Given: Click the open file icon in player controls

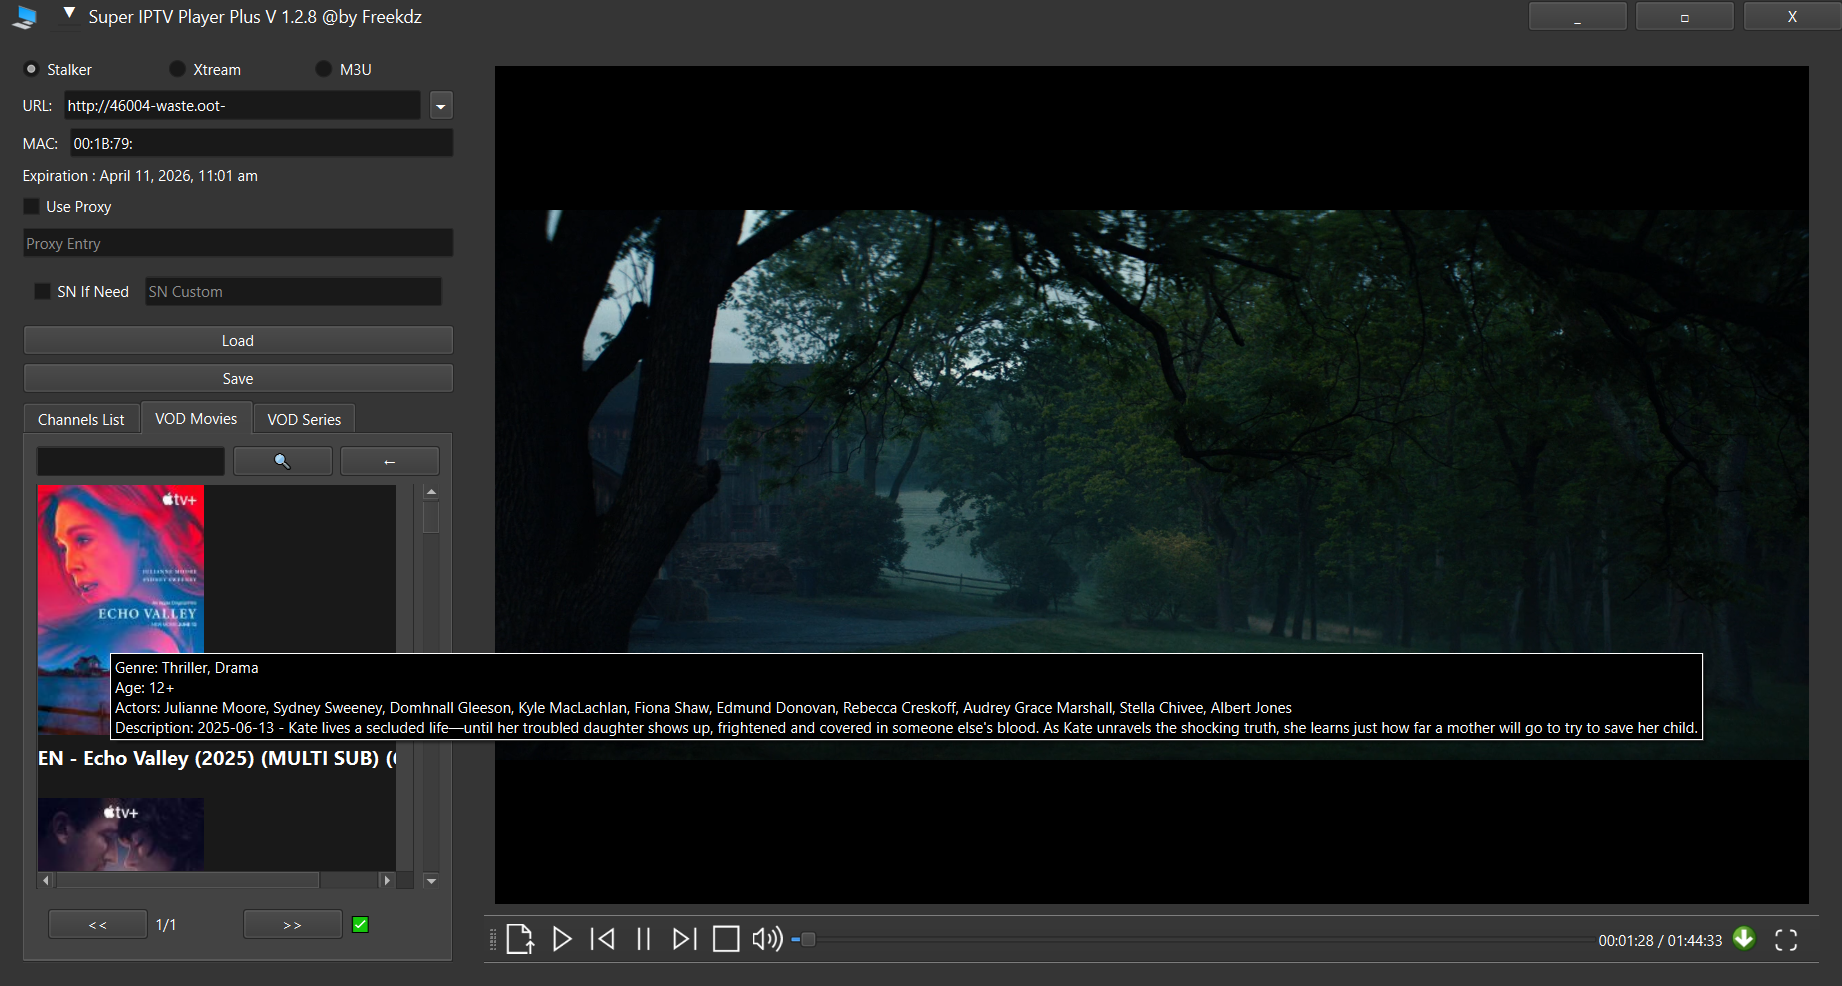Looking at the screenshot, I should click(x=519, y=939).
